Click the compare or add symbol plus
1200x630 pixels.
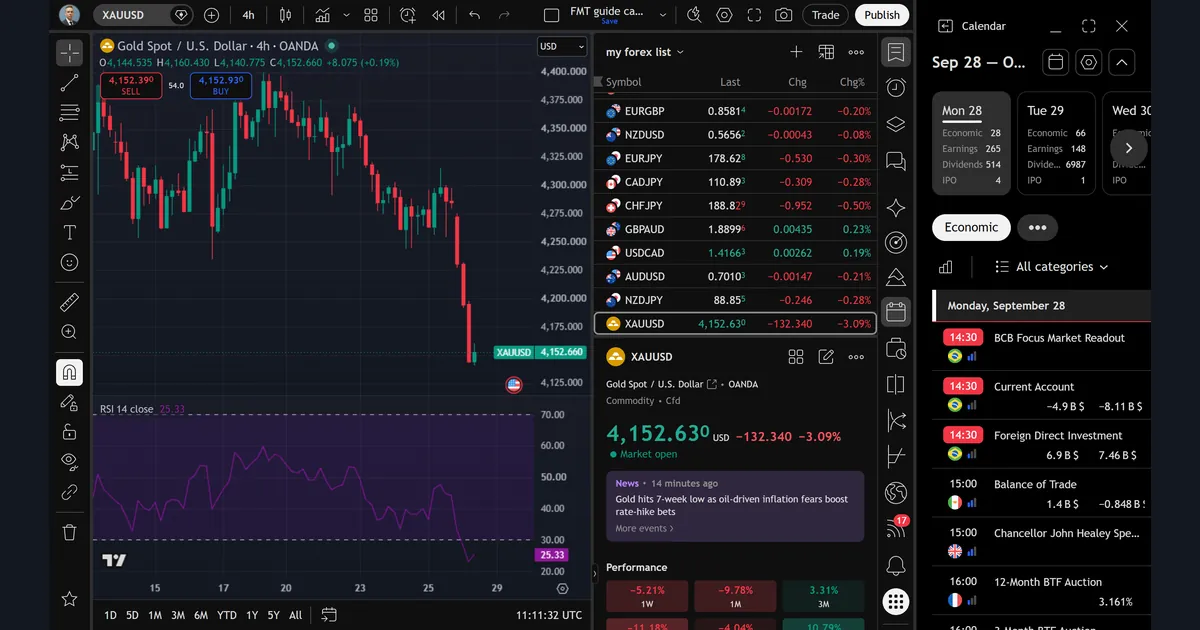[211, 15]
